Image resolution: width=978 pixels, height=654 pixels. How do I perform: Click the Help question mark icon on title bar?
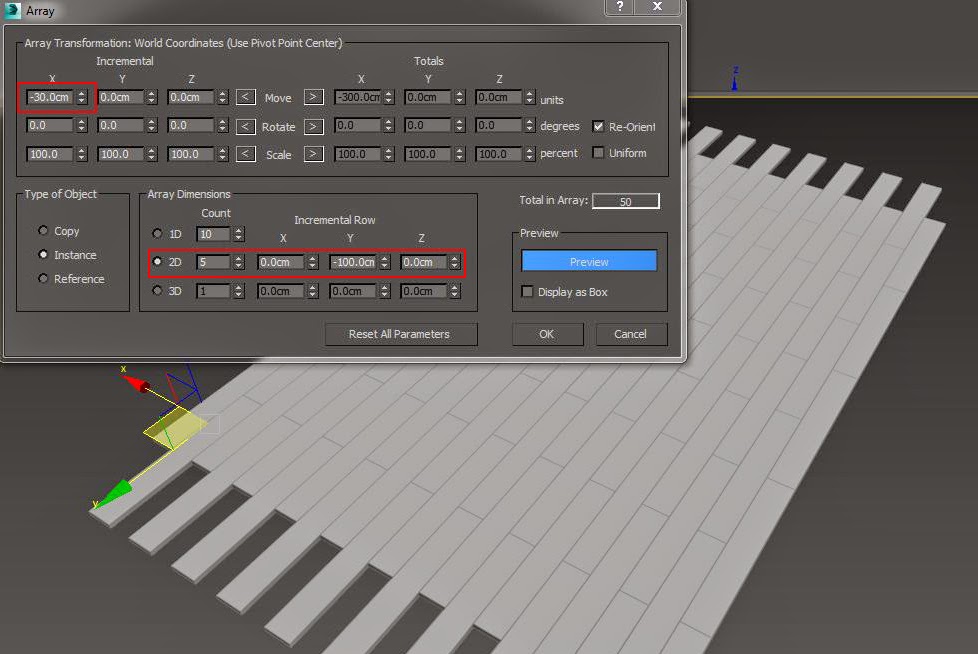click(x=618, y=8)
